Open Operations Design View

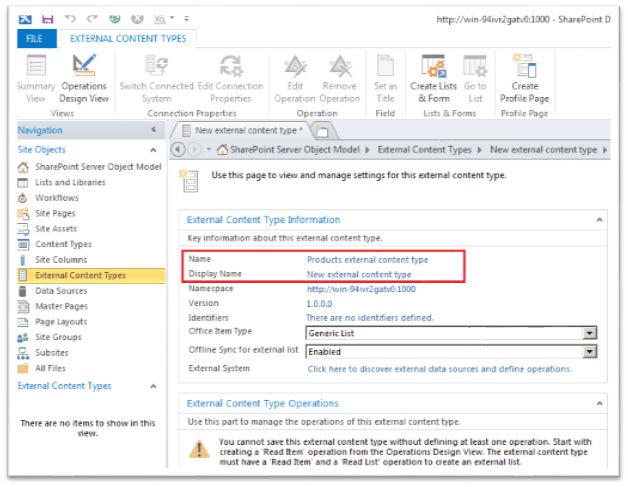84,79
